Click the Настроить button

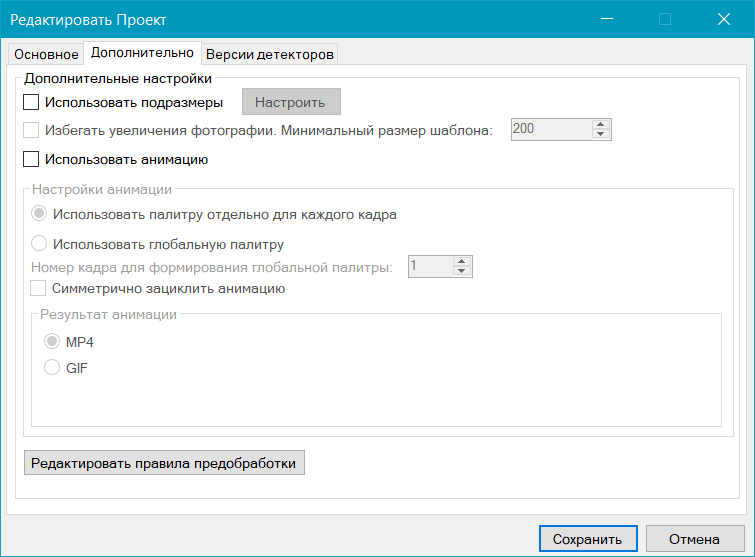[290, 102]
